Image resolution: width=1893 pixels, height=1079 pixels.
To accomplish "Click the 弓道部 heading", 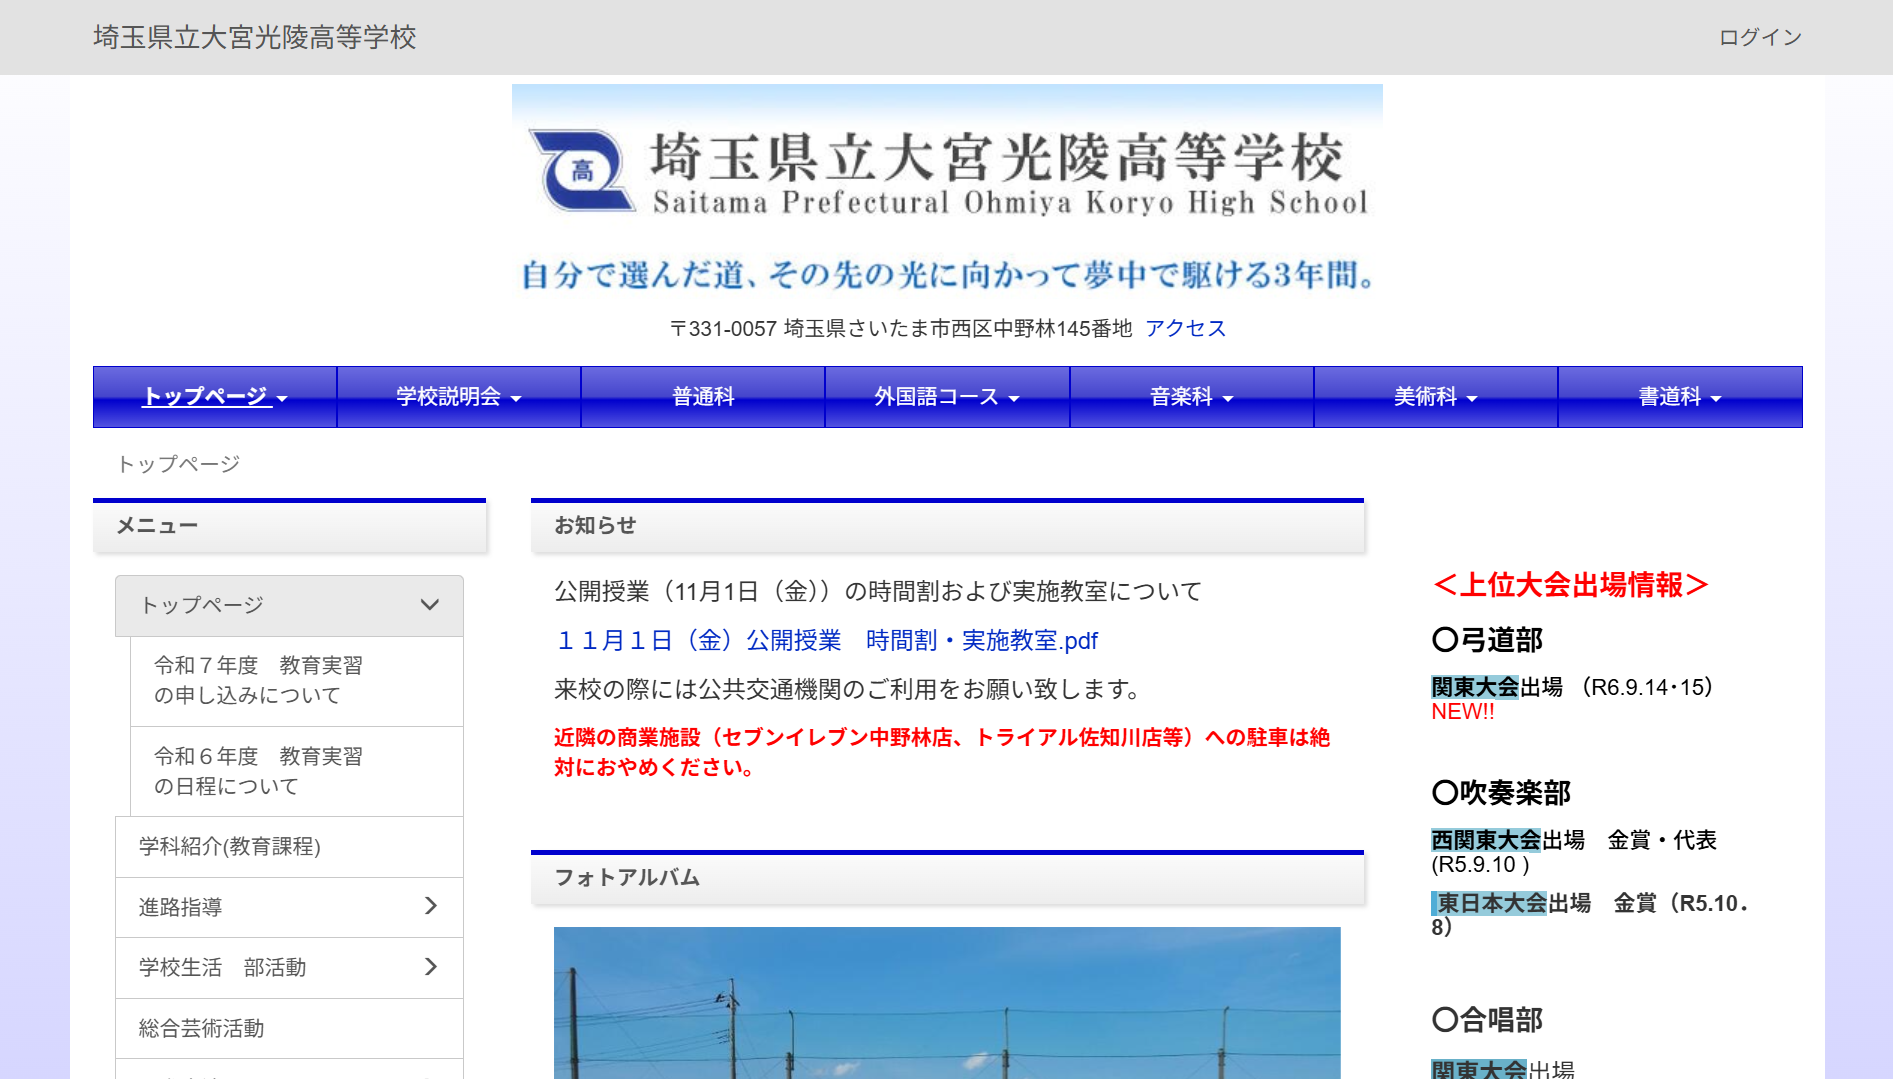I will tap(1487, 640).
